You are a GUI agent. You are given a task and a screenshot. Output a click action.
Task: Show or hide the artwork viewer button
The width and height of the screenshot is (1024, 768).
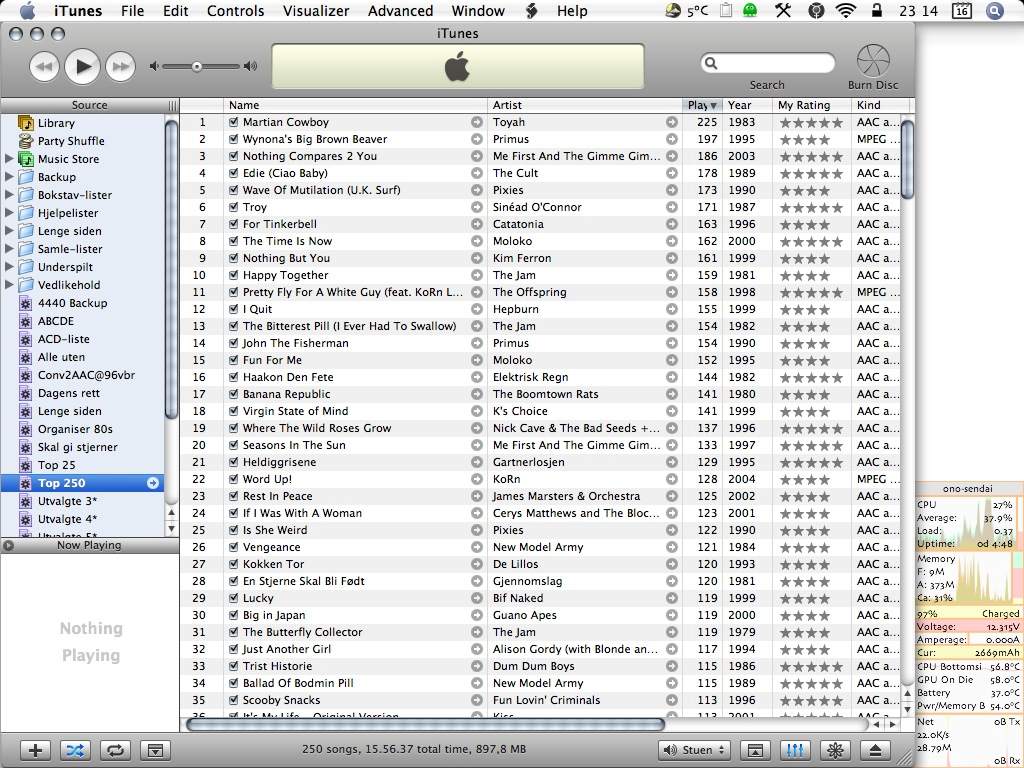[155, 750]
